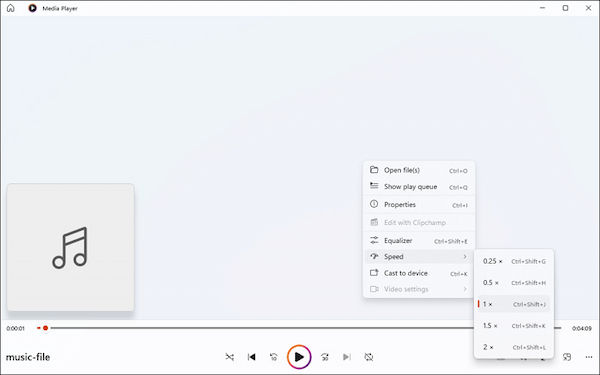This screenshot has width=600, height=375.
Task: Click the elapsed time 0:00:01
Action: tap(15, 328)
